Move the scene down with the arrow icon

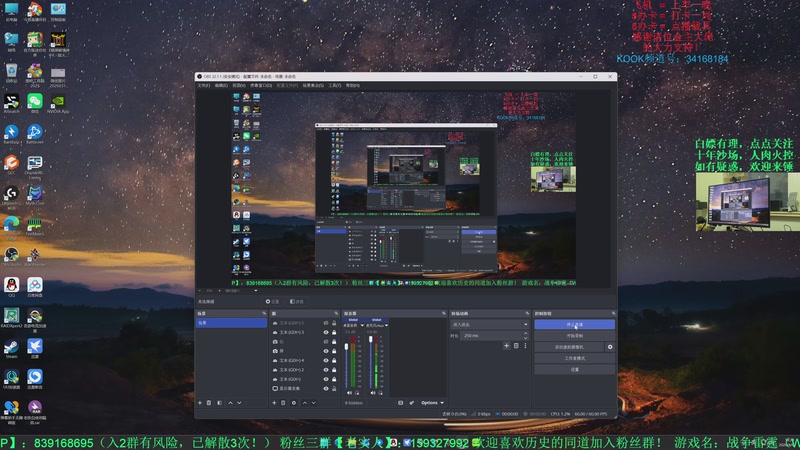(239, 403)
